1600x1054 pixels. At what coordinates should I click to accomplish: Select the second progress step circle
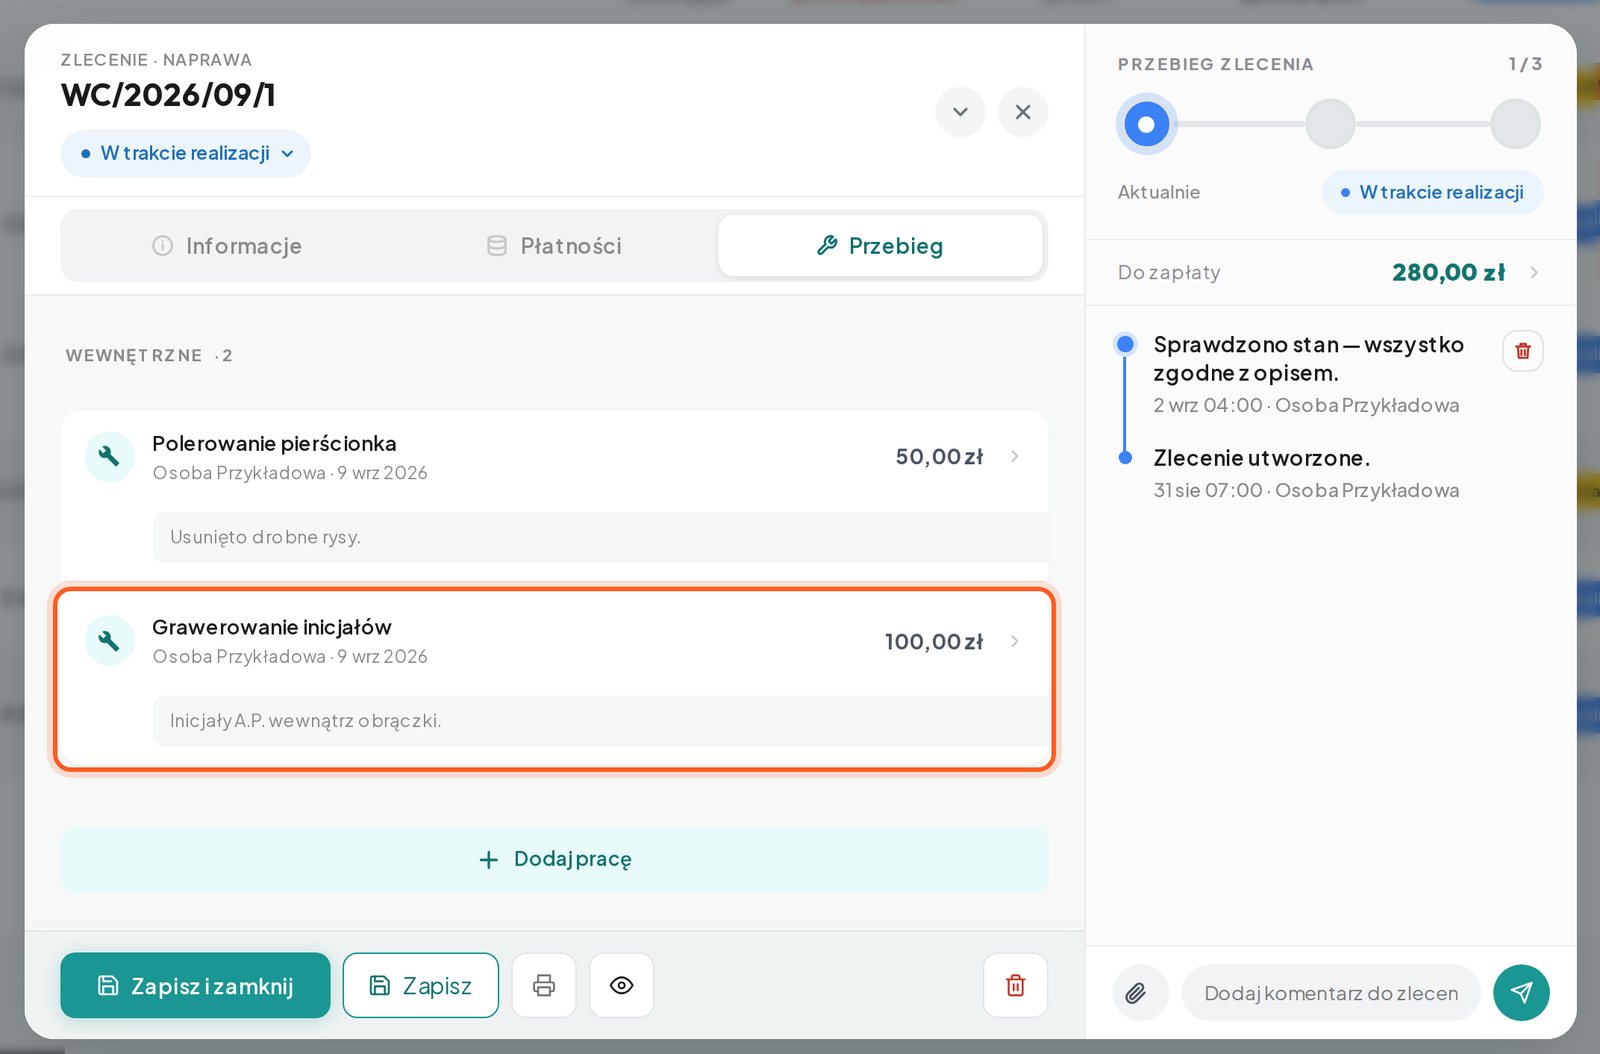click(1330, 124)
